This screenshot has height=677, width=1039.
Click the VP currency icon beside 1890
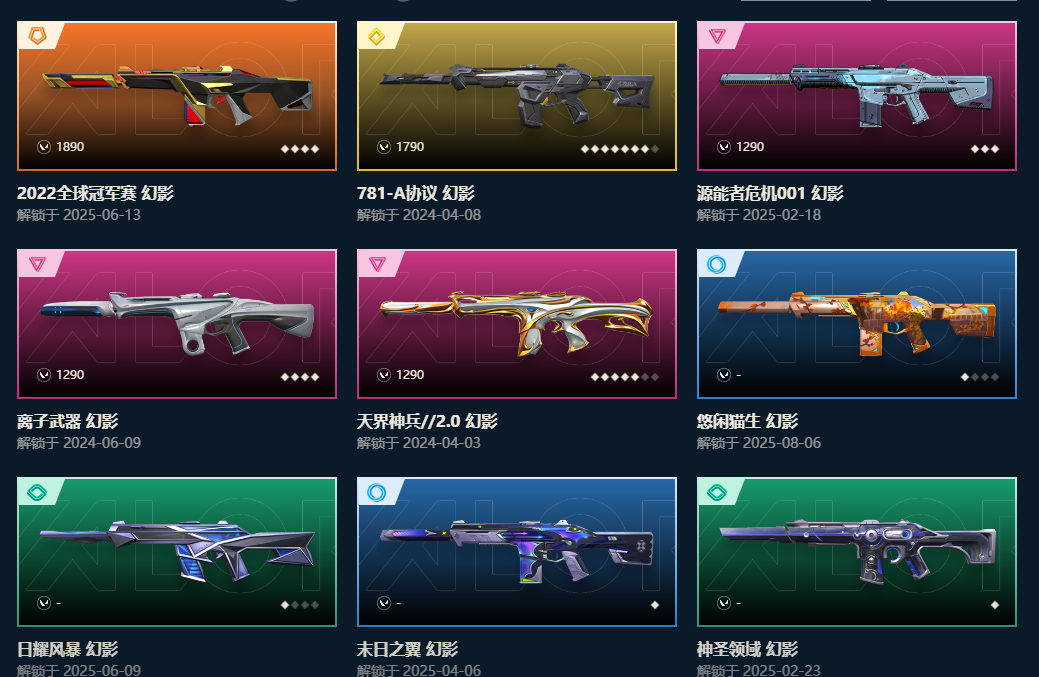pos(44,147)
